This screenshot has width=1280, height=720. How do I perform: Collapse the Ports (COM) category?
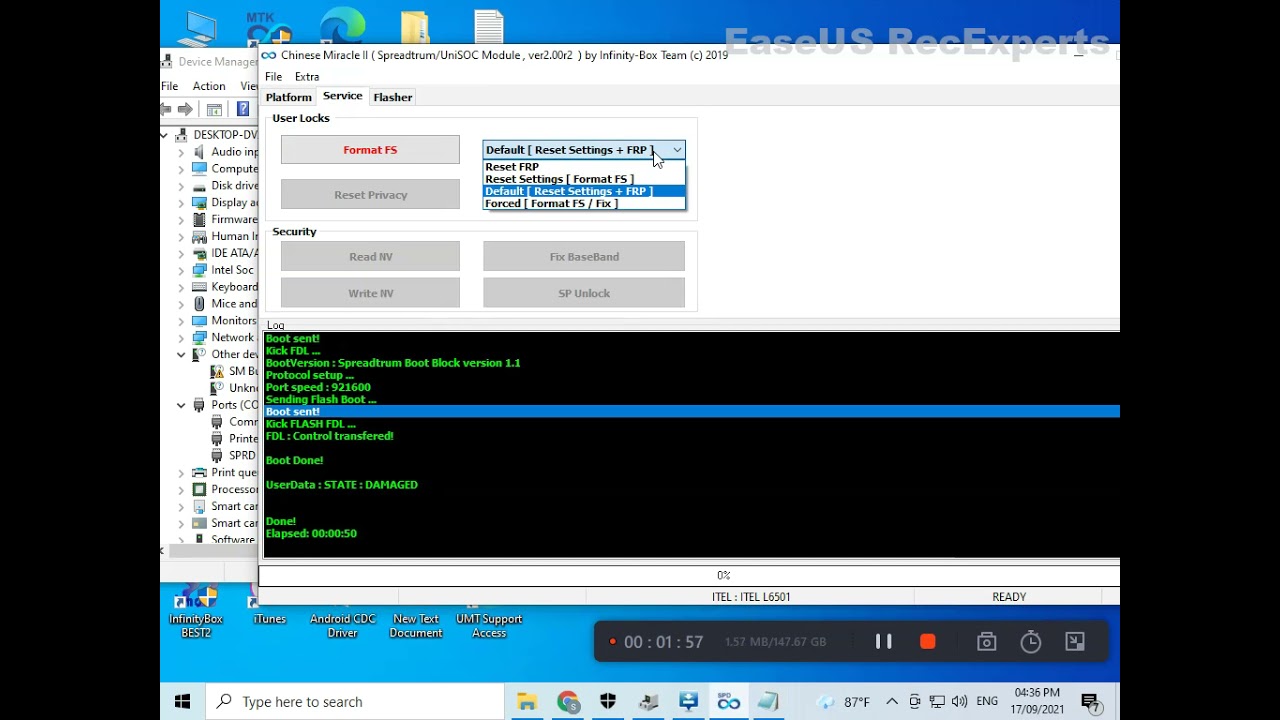[x=181, y=405]
